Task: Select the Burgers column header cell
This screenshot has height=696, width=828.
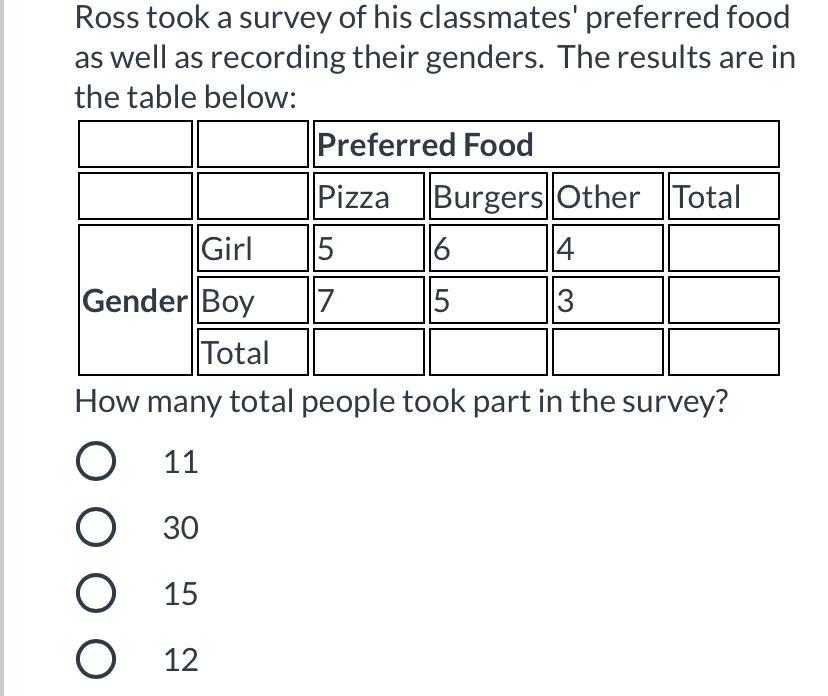Action: pyautogui.click(x=488, y=196)
